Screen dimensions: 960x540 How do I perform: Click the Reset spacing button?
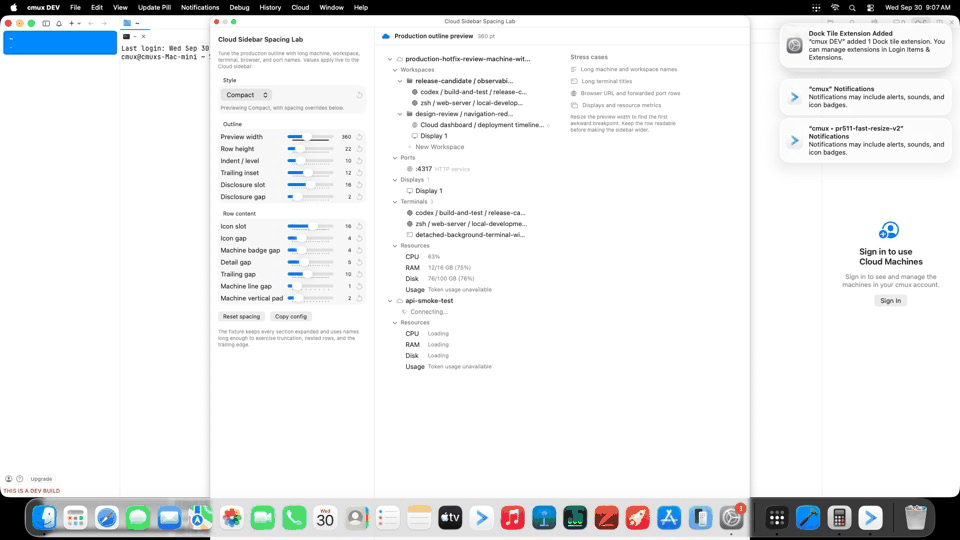pos(241,317)
